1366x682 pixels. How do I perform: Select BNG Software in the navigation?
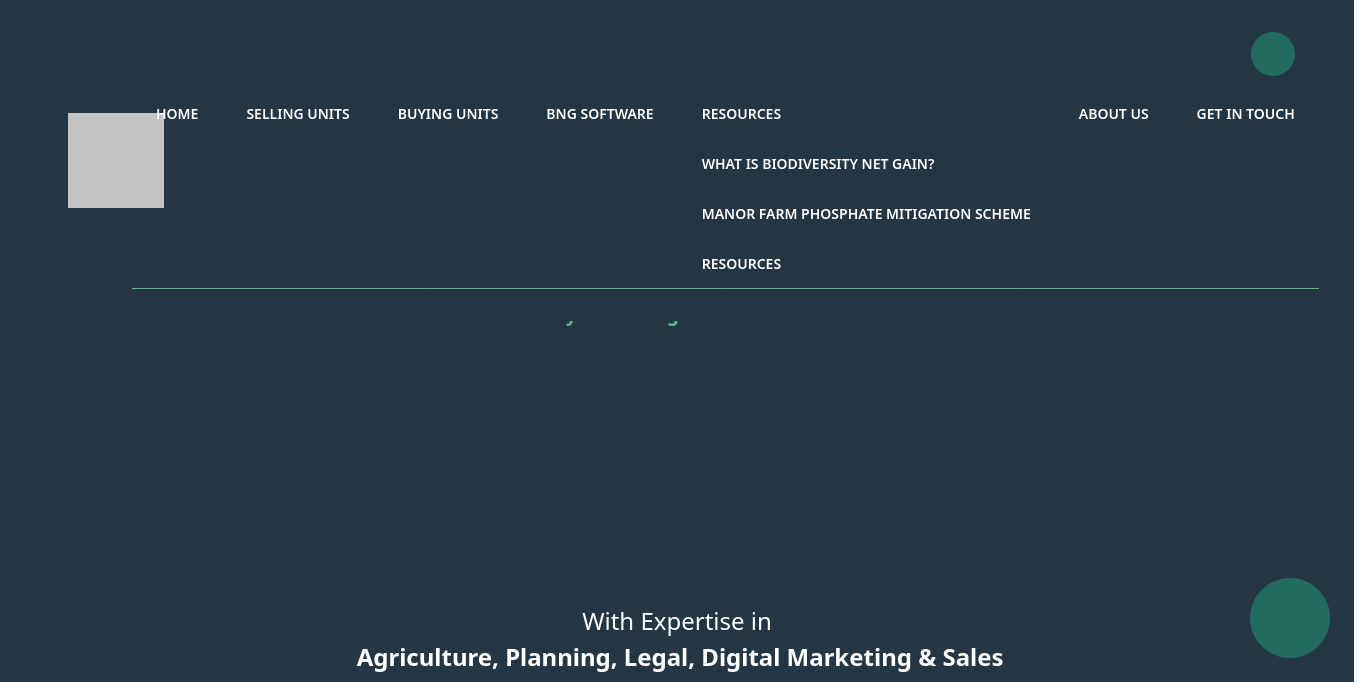599,114
